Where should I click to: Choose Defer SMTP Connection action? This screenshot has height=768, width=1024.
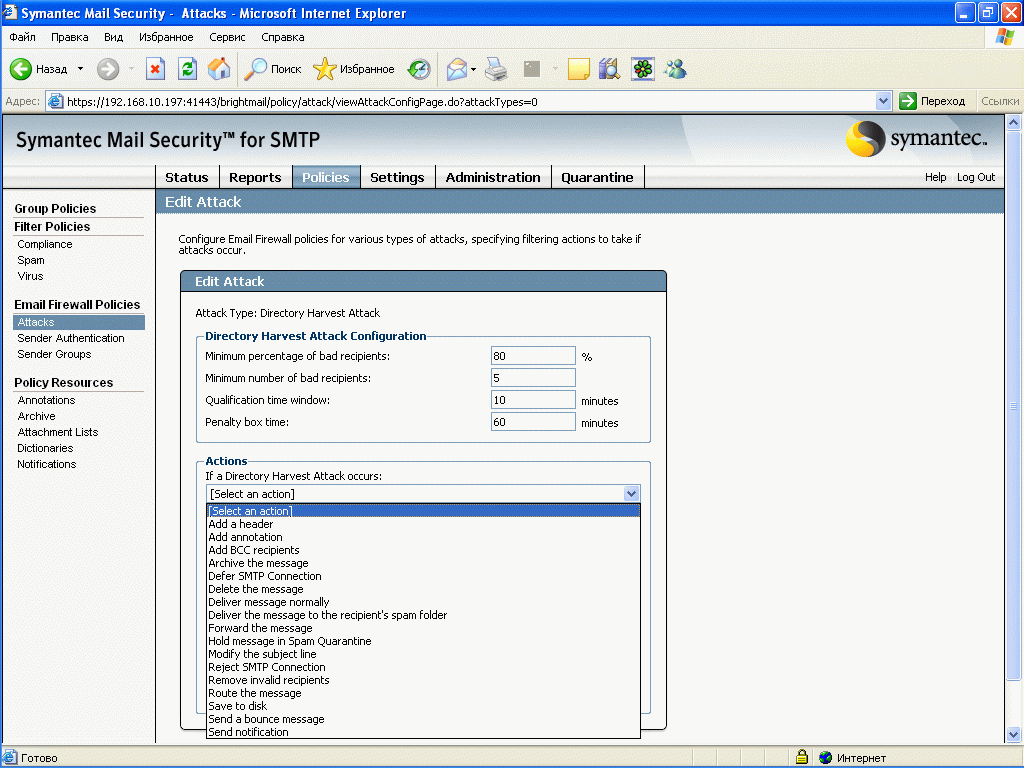[x=423, y=576]
